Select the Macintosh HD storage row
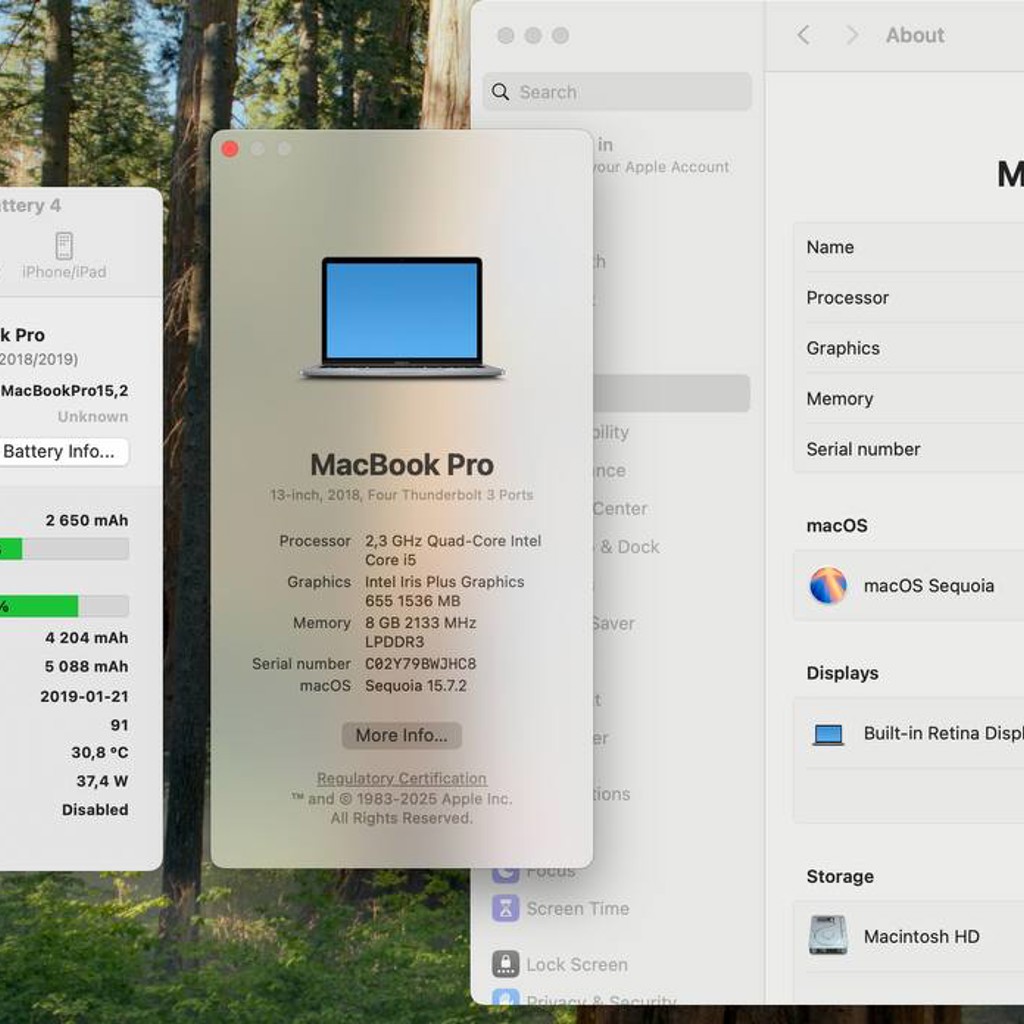 coord(908,936)
